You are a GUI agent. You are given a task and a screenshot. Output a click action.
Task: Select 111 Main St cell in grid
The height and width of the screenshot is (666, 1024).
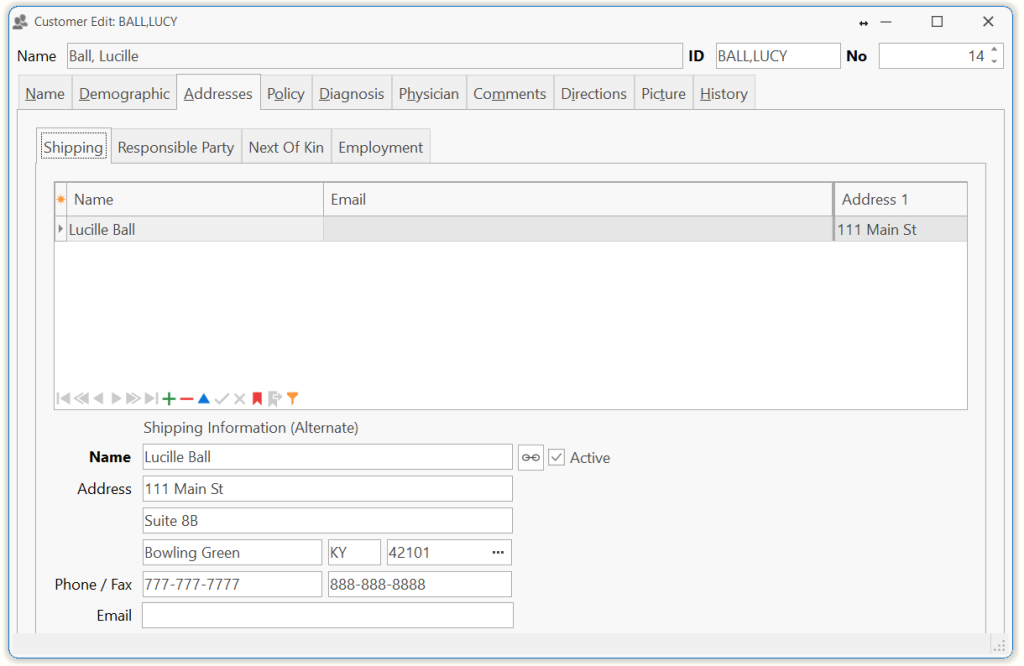[901, 229]
